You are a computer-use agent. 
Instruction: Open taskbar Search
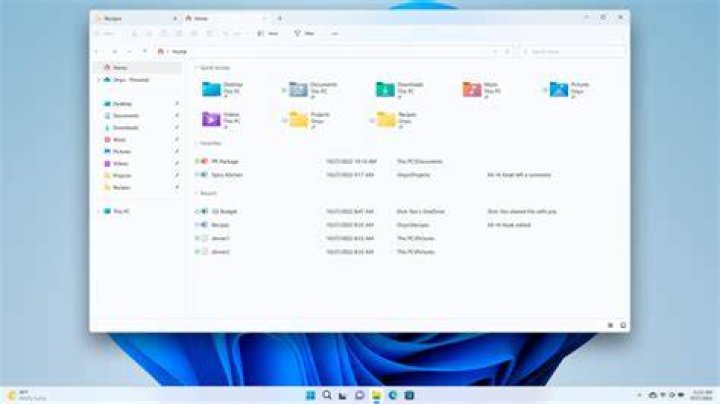327,395
